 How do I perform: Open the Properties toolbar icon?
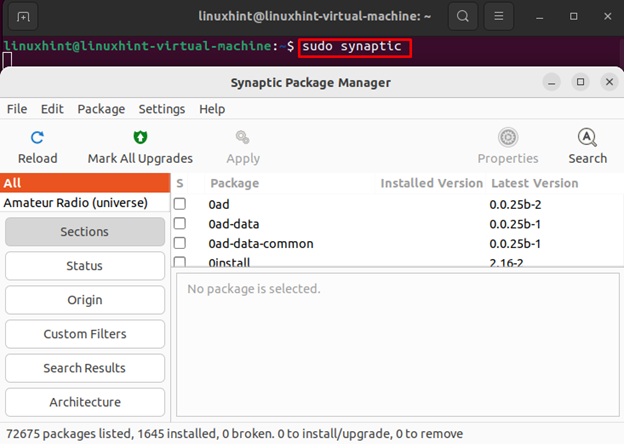[508, 138]
